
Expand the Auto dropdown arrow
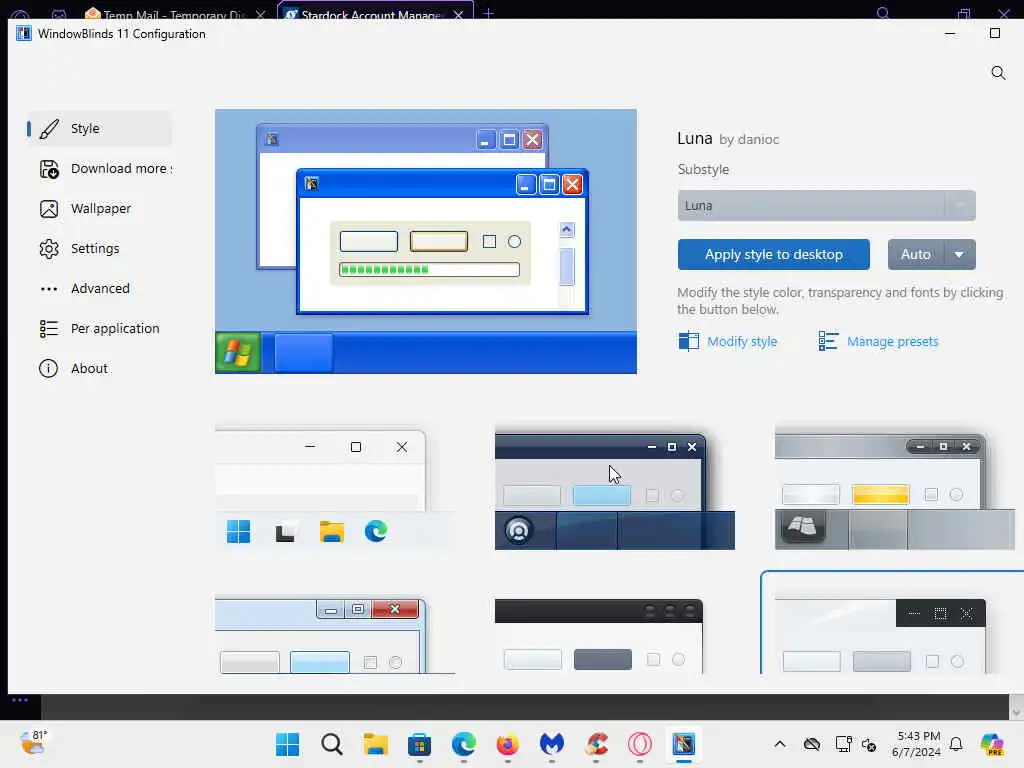tap(959, 254)
